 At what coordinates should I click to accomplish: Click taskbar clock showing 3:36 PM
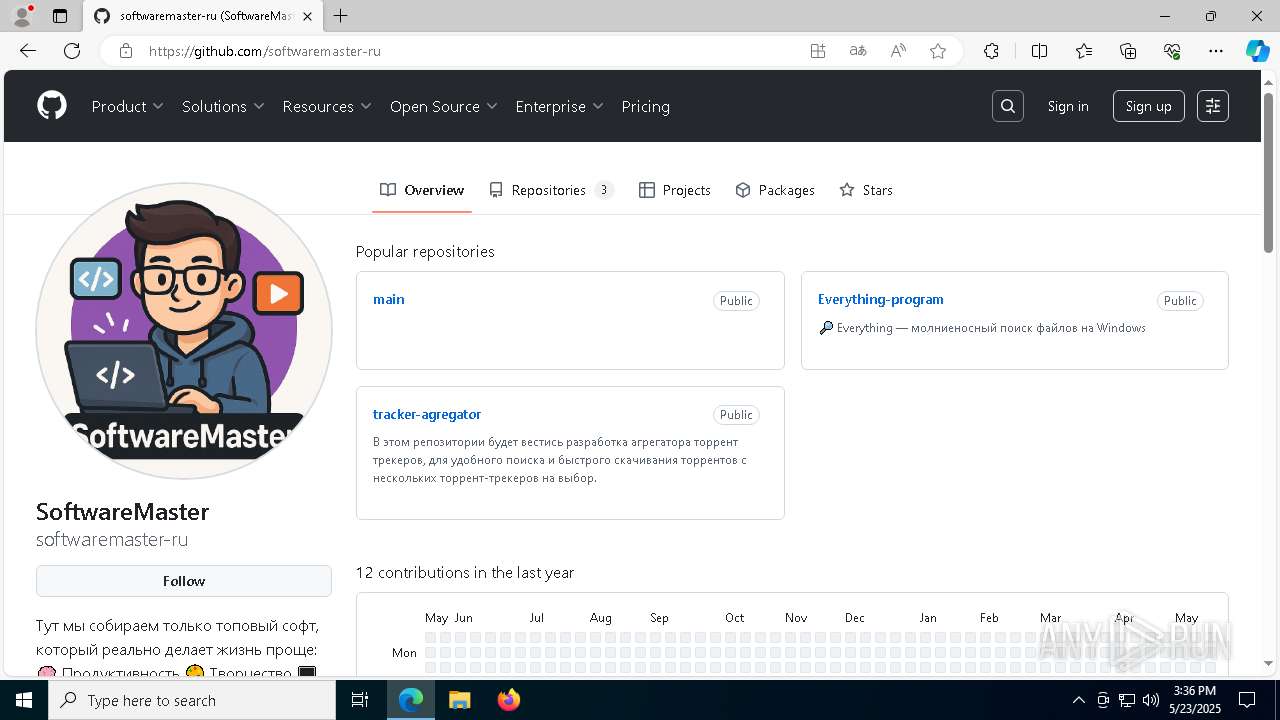[1194, 700]
